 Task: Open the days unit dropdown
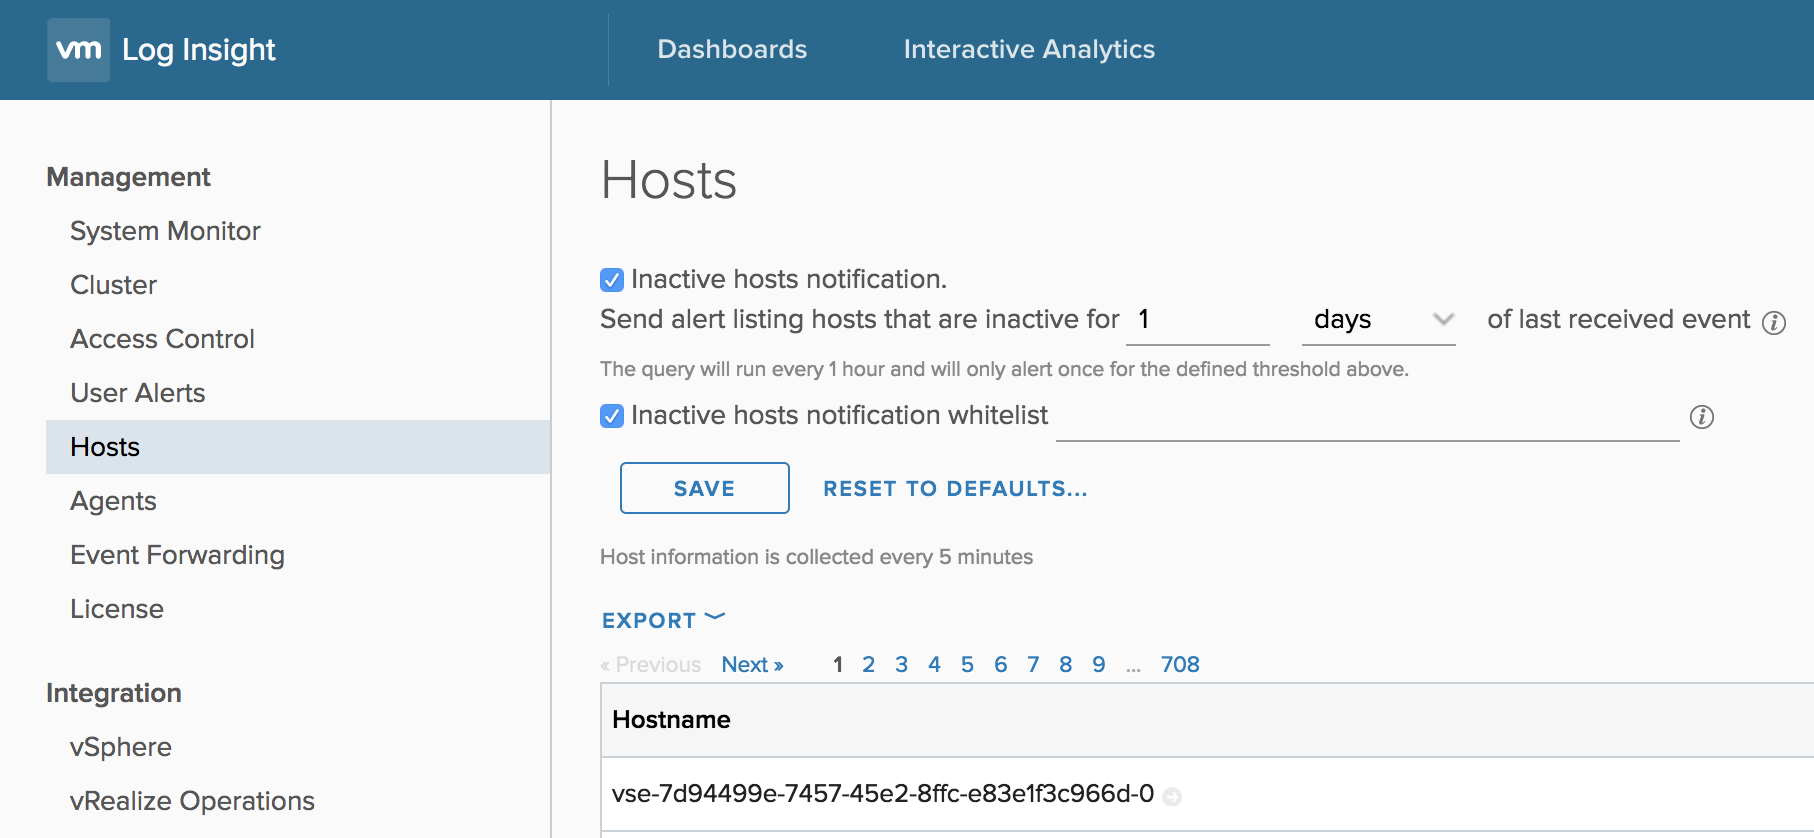click(1378, 320)
